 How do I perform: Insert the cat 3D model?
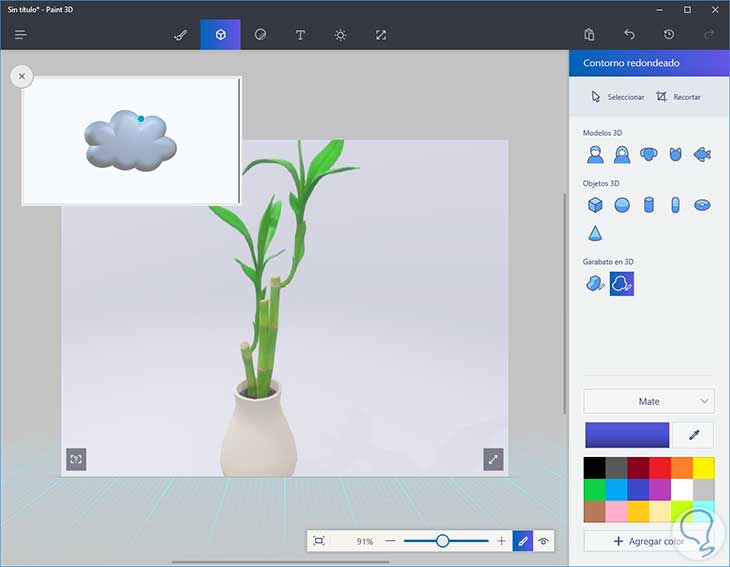676,154
